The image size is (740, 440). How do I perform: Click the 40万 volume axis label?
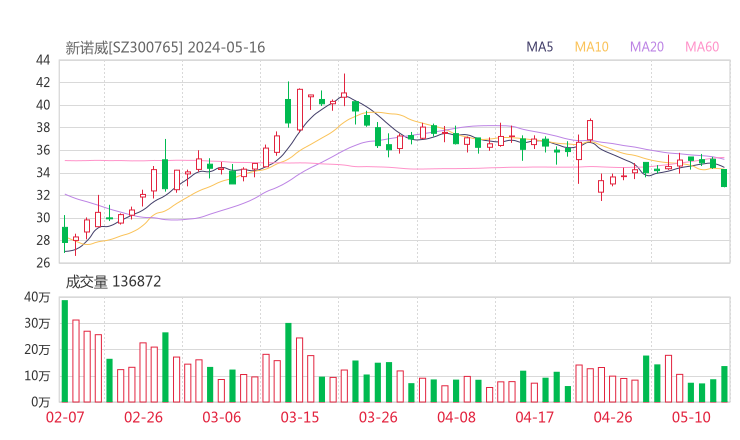37,297
